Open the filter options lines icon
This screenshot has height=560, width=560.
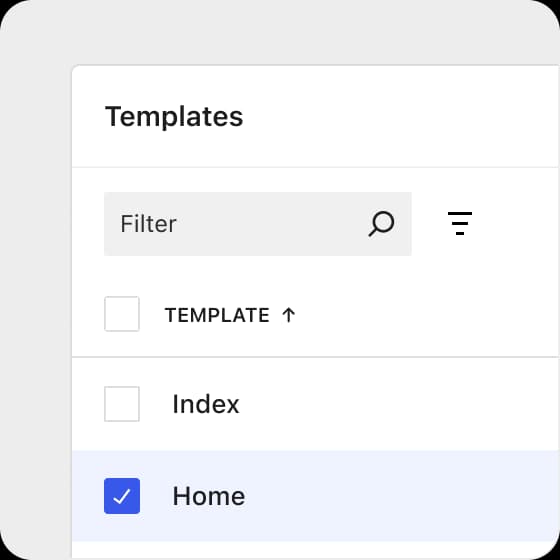click(460, 223)
